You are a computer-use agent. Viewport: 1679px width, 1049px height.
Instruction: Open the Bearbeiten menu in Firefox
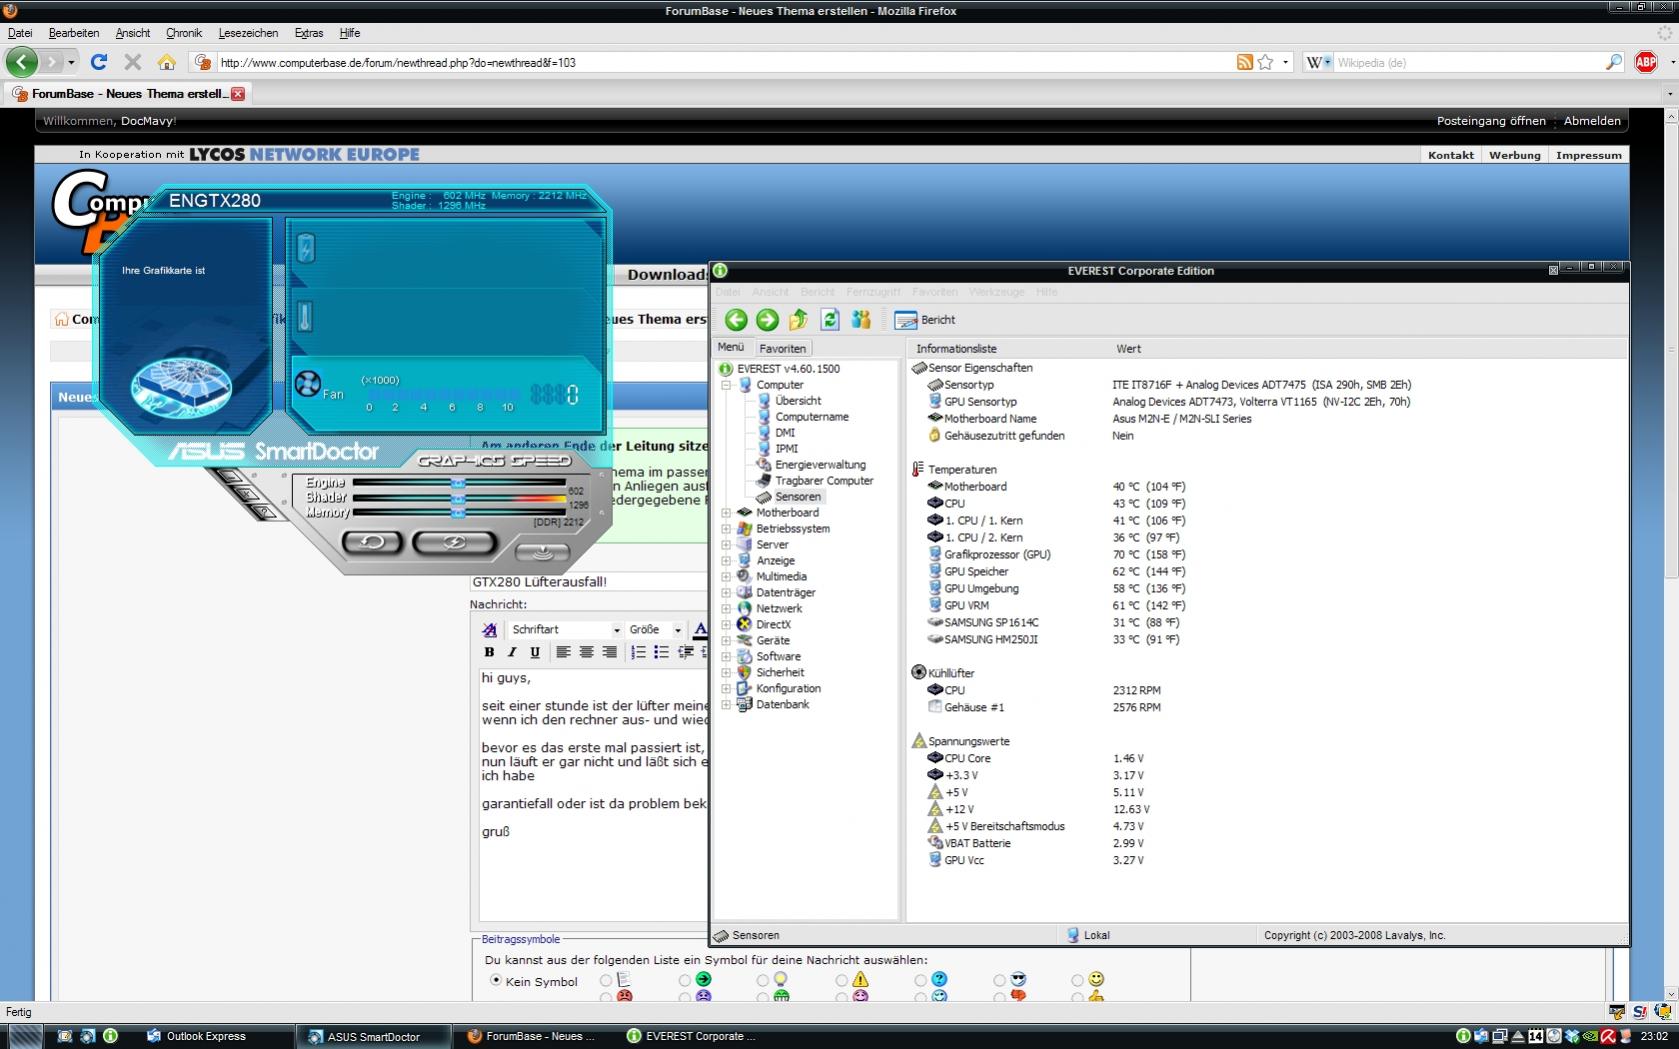74,33
